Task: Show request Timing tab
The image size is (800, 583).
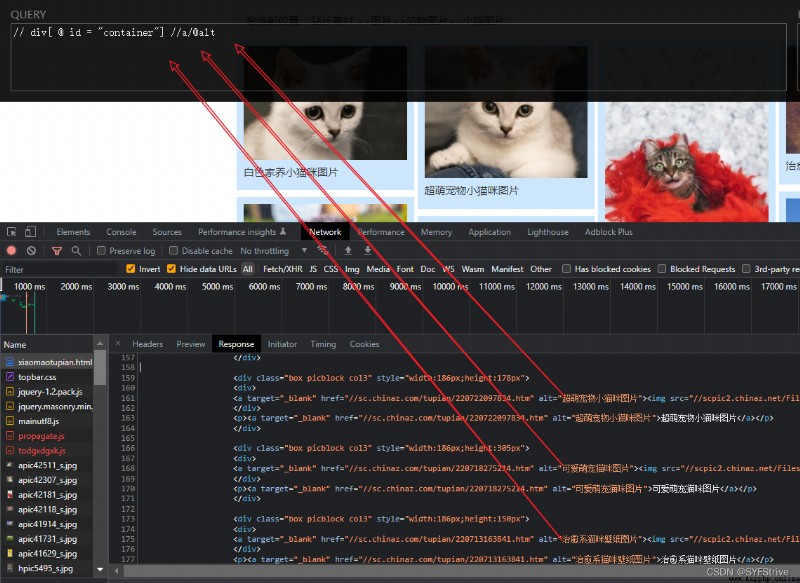Action: [323, 344]
